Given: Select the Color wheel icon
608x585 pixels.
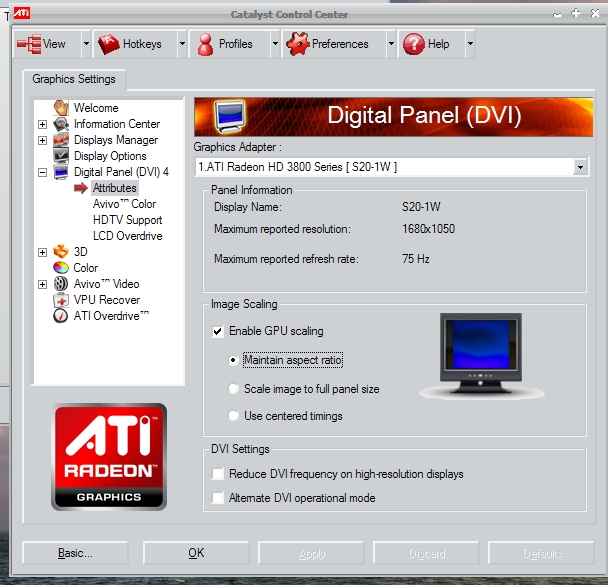Looking at the screenshot, I should coord(61,267).
